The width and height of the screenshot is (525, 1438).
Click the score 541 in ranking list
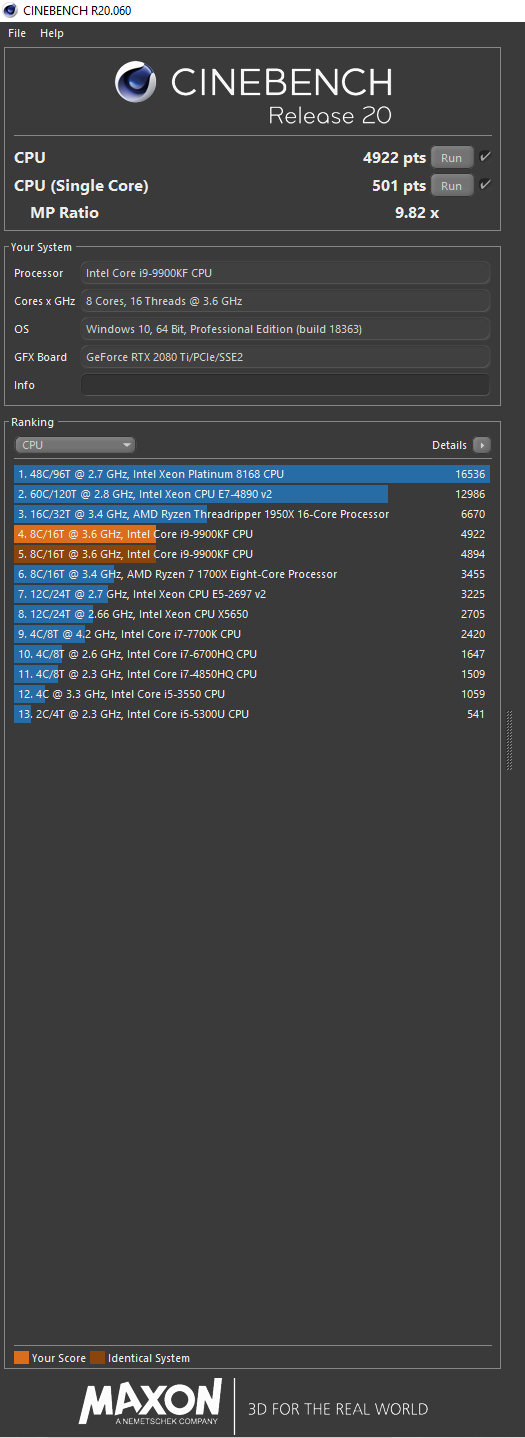476,714
